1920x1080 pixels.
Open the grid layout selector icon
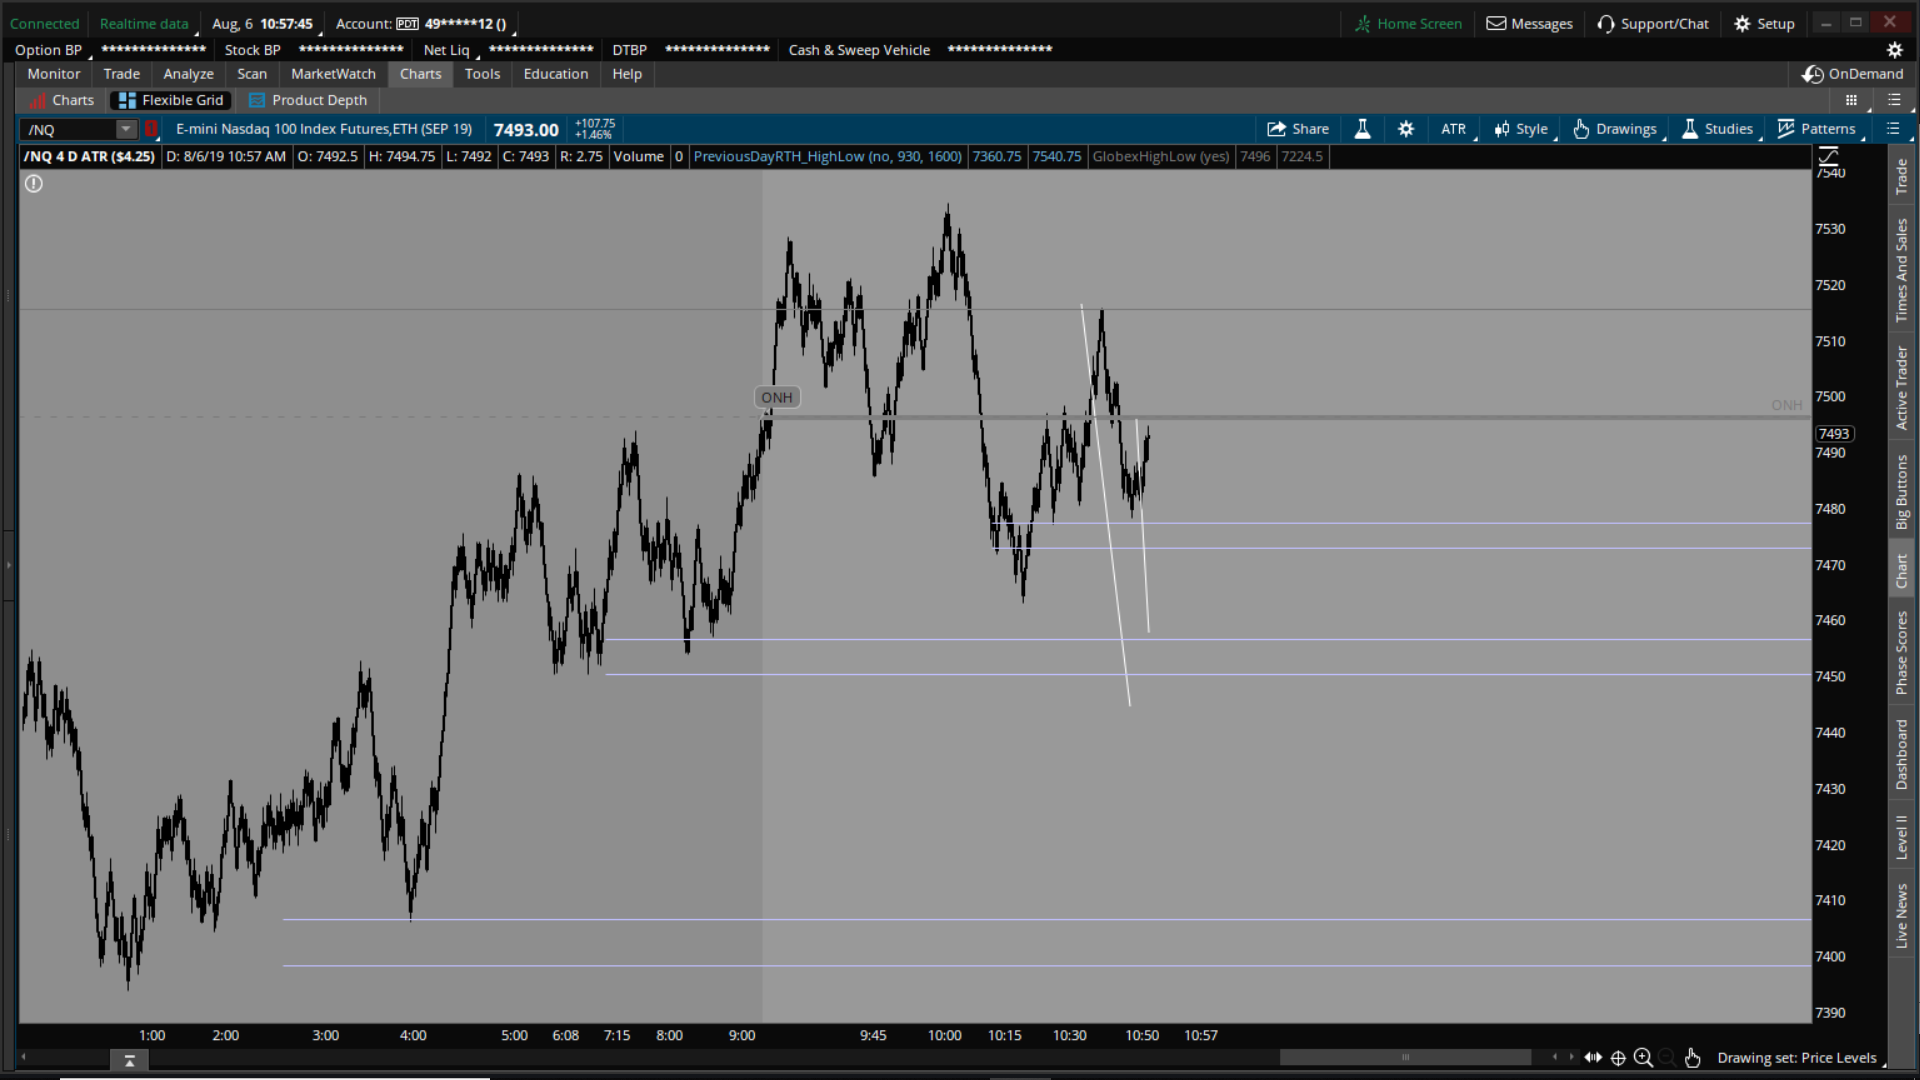pos(1851,100)
